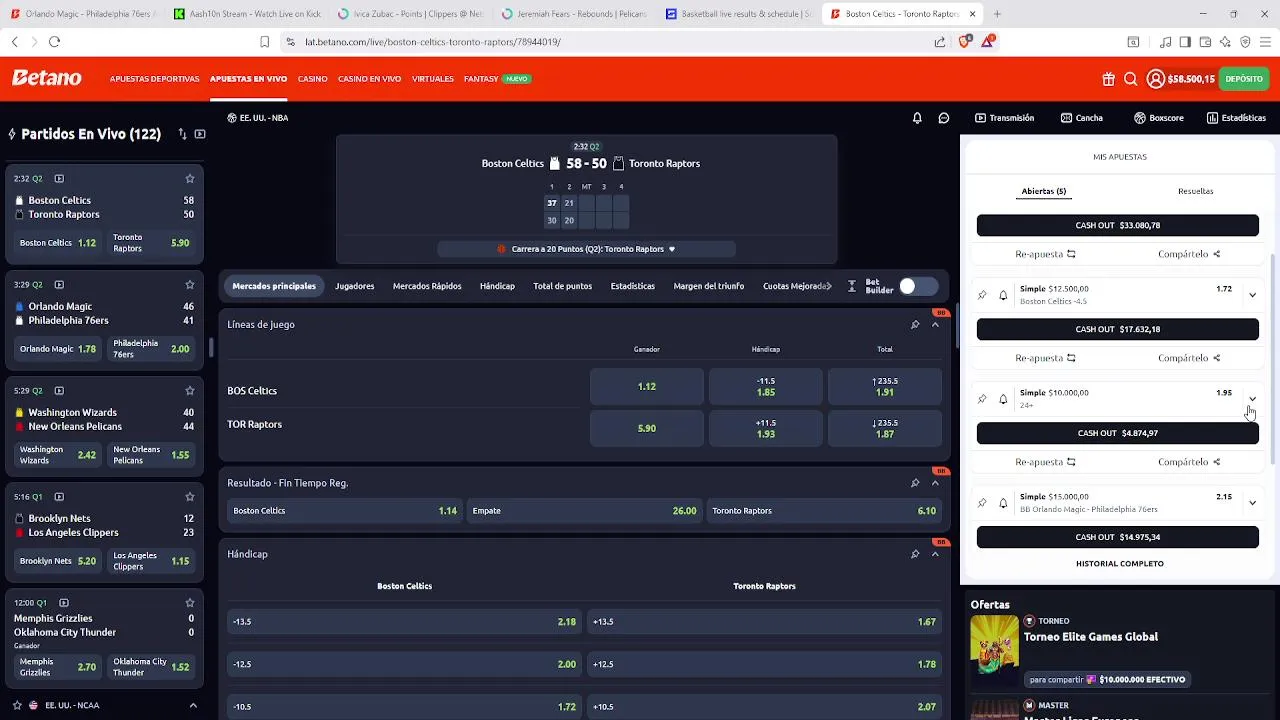Open the Total de puntos tab
The height and width of the screenshot is (720, 1280).
(x=562, y=286)
